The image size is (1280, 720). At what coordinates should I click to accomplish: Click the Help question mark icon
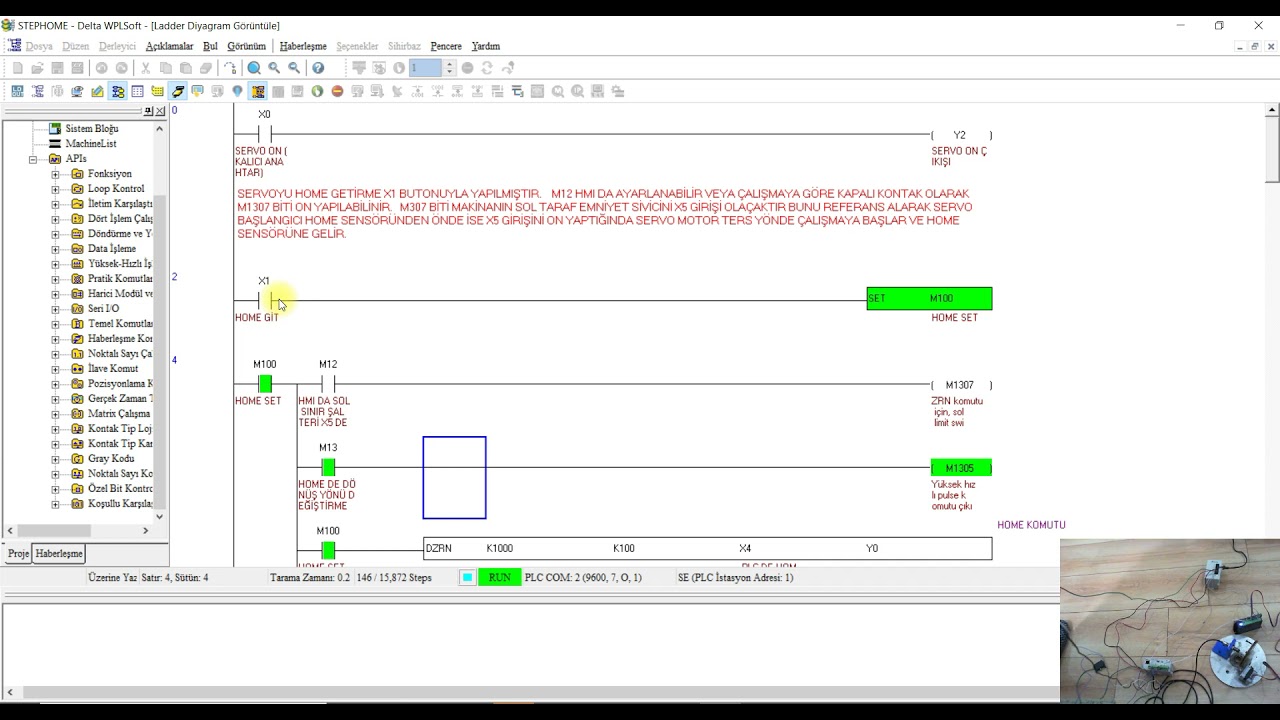[x=318, y=68]
